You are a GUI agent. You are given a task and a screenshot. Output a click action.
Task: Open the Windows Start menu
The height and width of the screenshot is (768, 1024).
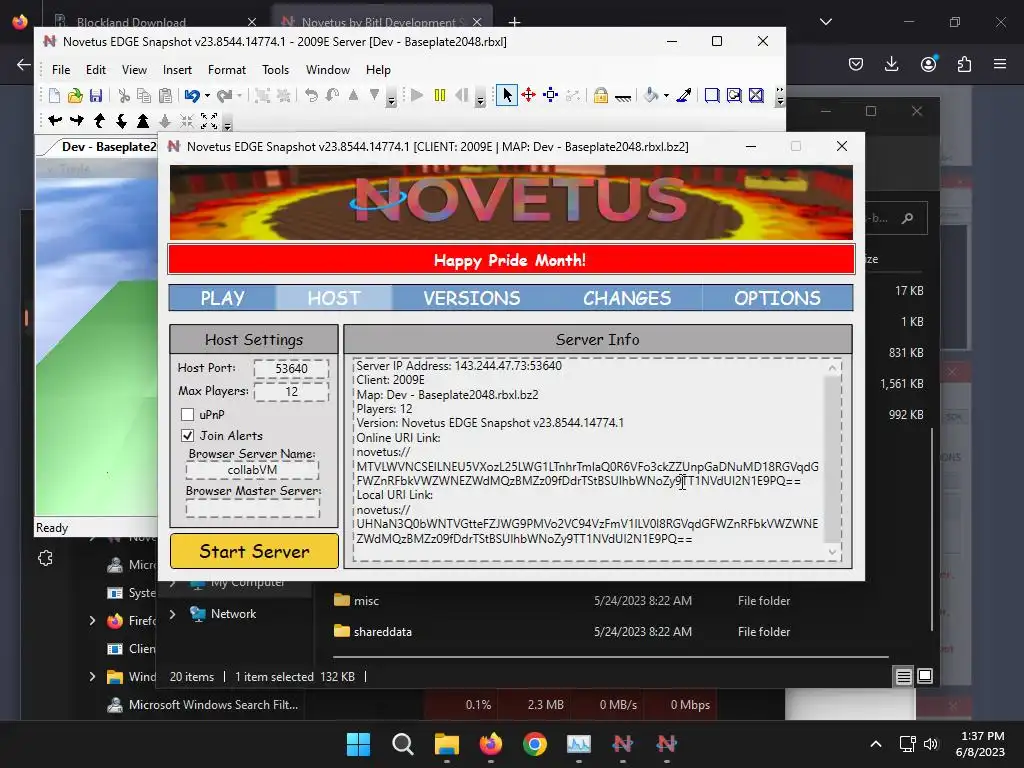point(359,744)
